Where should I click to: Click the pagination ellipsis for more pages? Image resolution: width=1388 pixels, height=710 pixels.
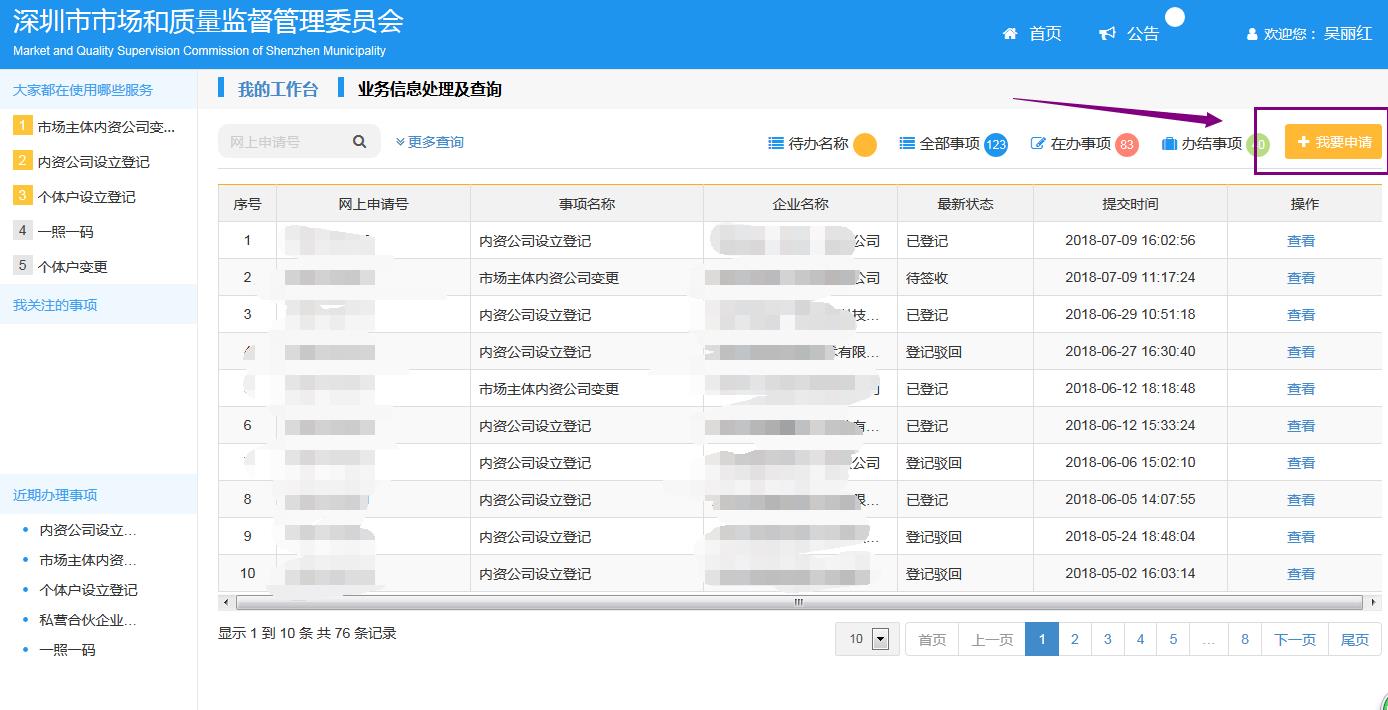(1208, 639)
